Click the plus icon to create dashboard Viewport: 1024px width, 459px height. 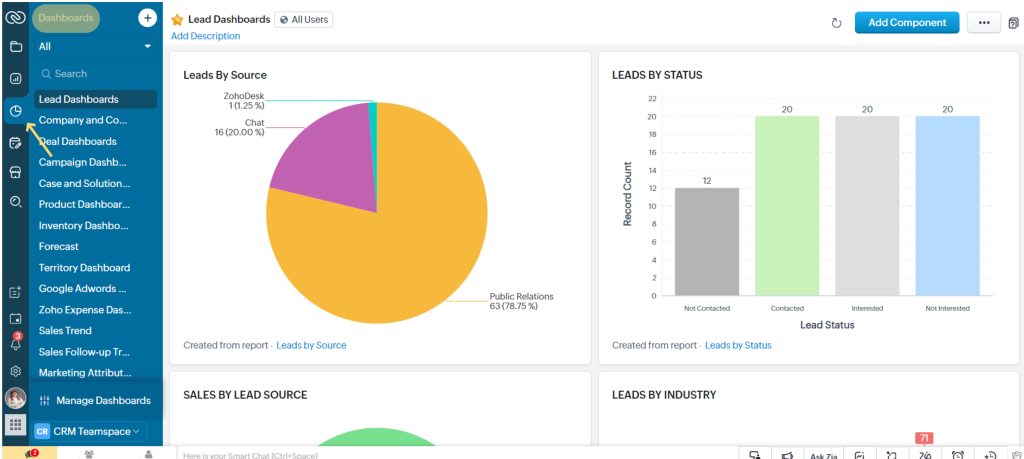[148, 18]
